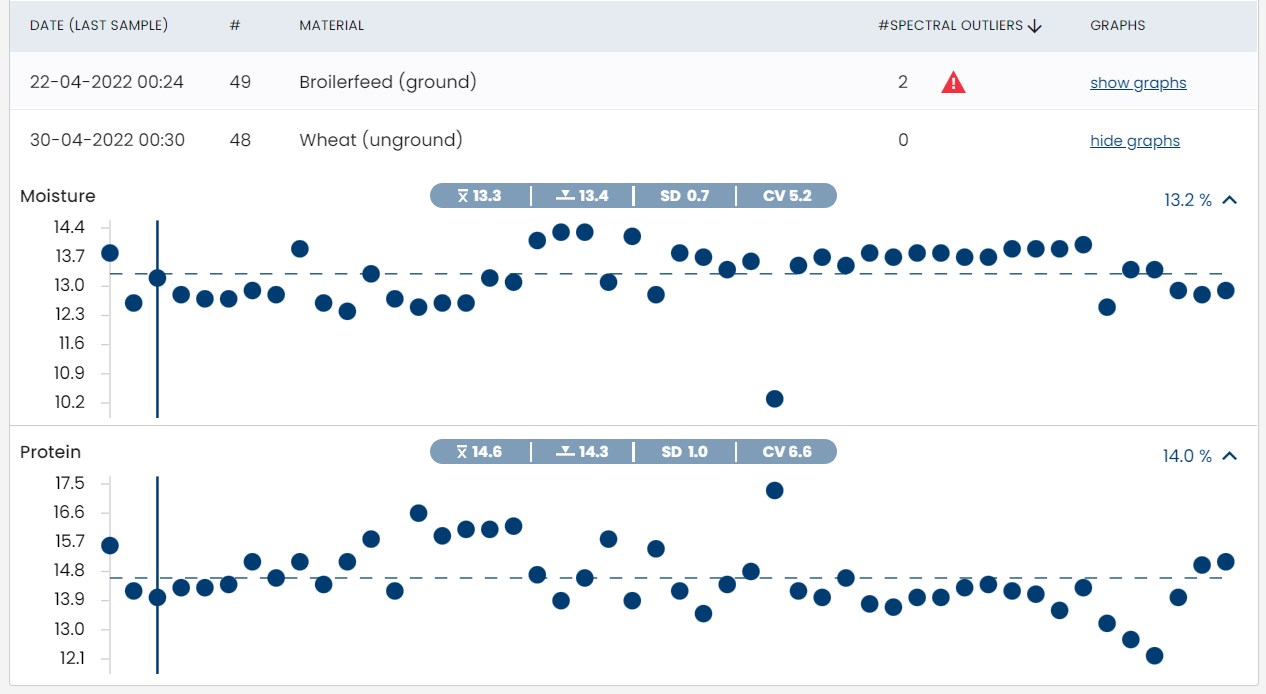The height and width of the screenshot is (694, 1266).
Task: Click the highest Protein data point near 17.5
Action: pos(774,490)
